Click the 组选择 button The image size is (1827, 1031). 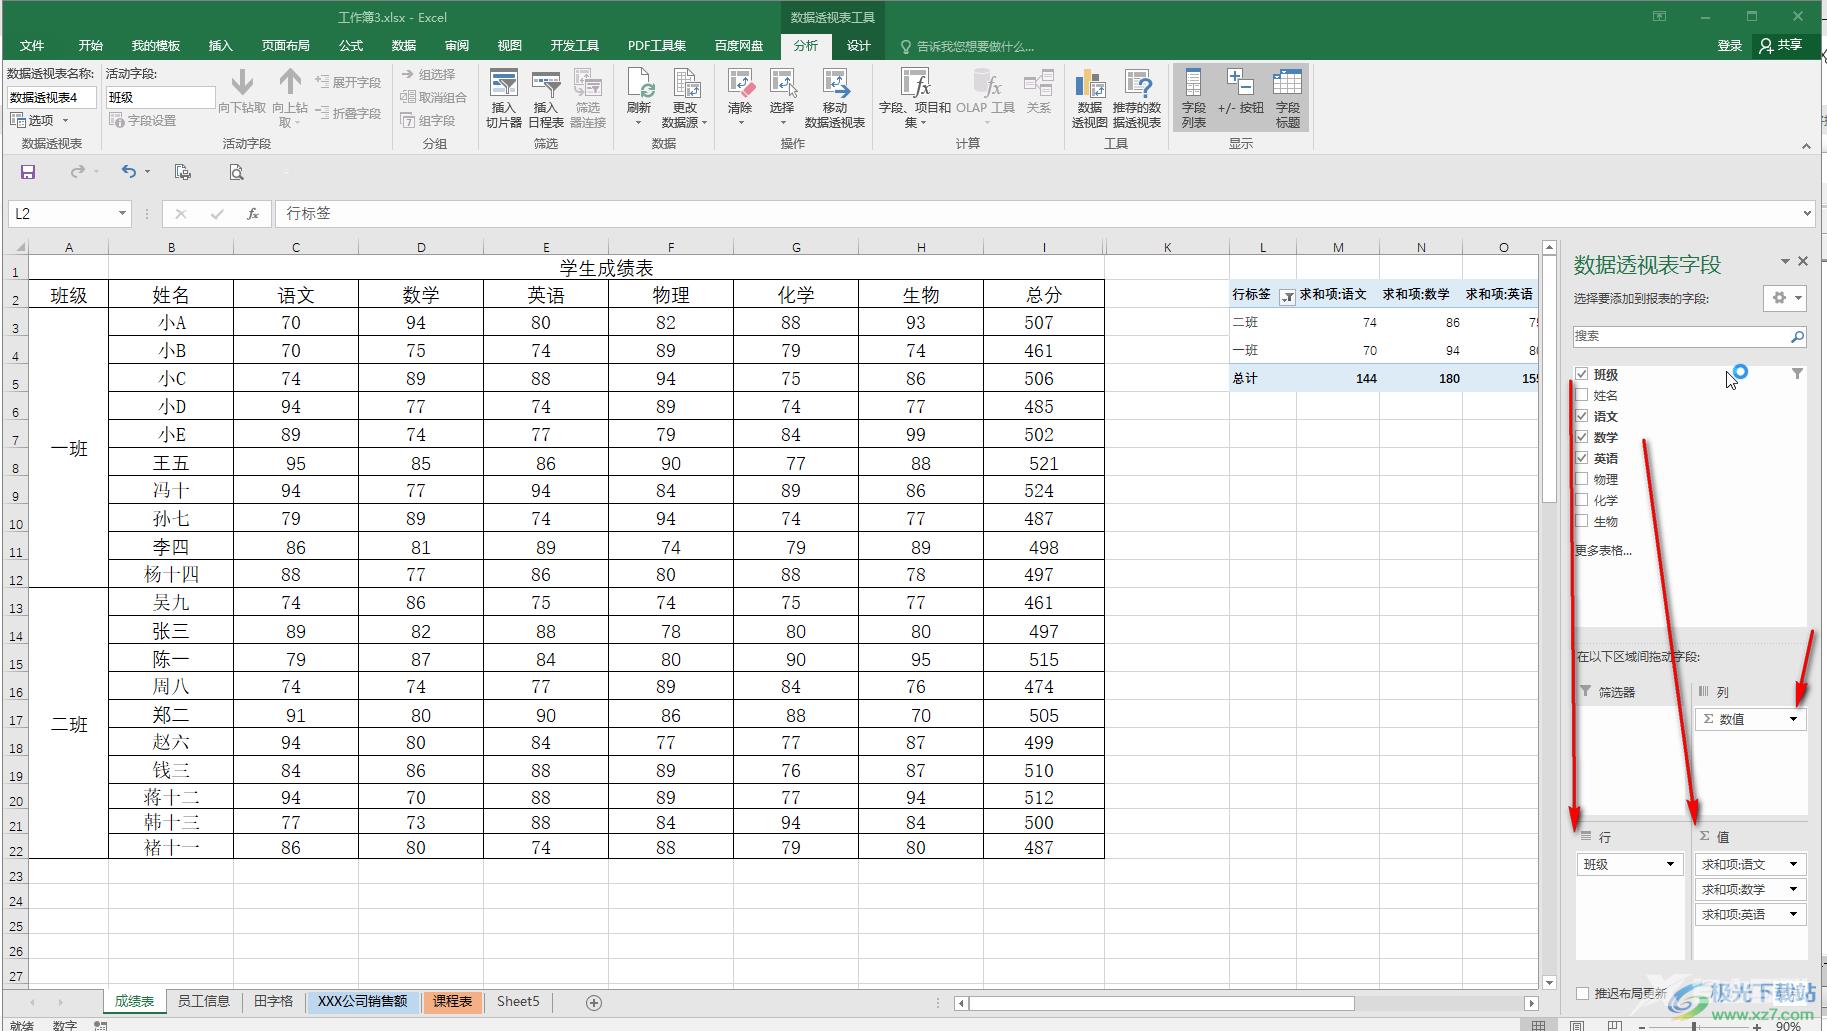tap(428, 74)
